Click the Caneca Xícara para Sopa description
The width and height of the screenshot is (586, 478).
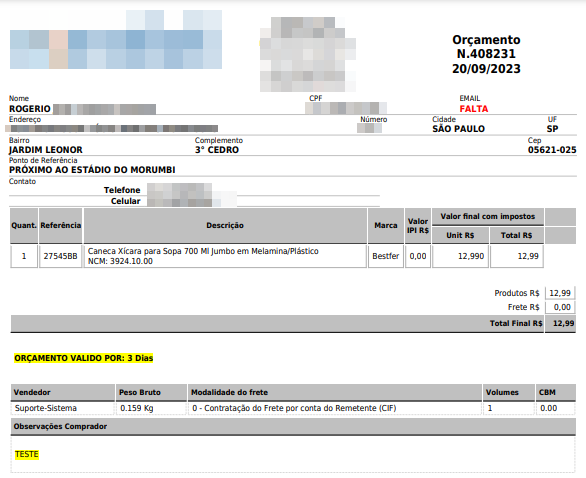(x=203, y=251)
